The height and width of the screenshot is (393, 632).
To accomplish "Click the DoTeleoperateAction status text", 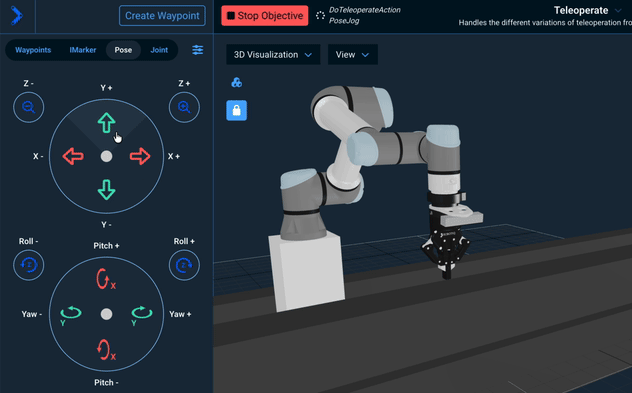I will [x=365, y=10].
